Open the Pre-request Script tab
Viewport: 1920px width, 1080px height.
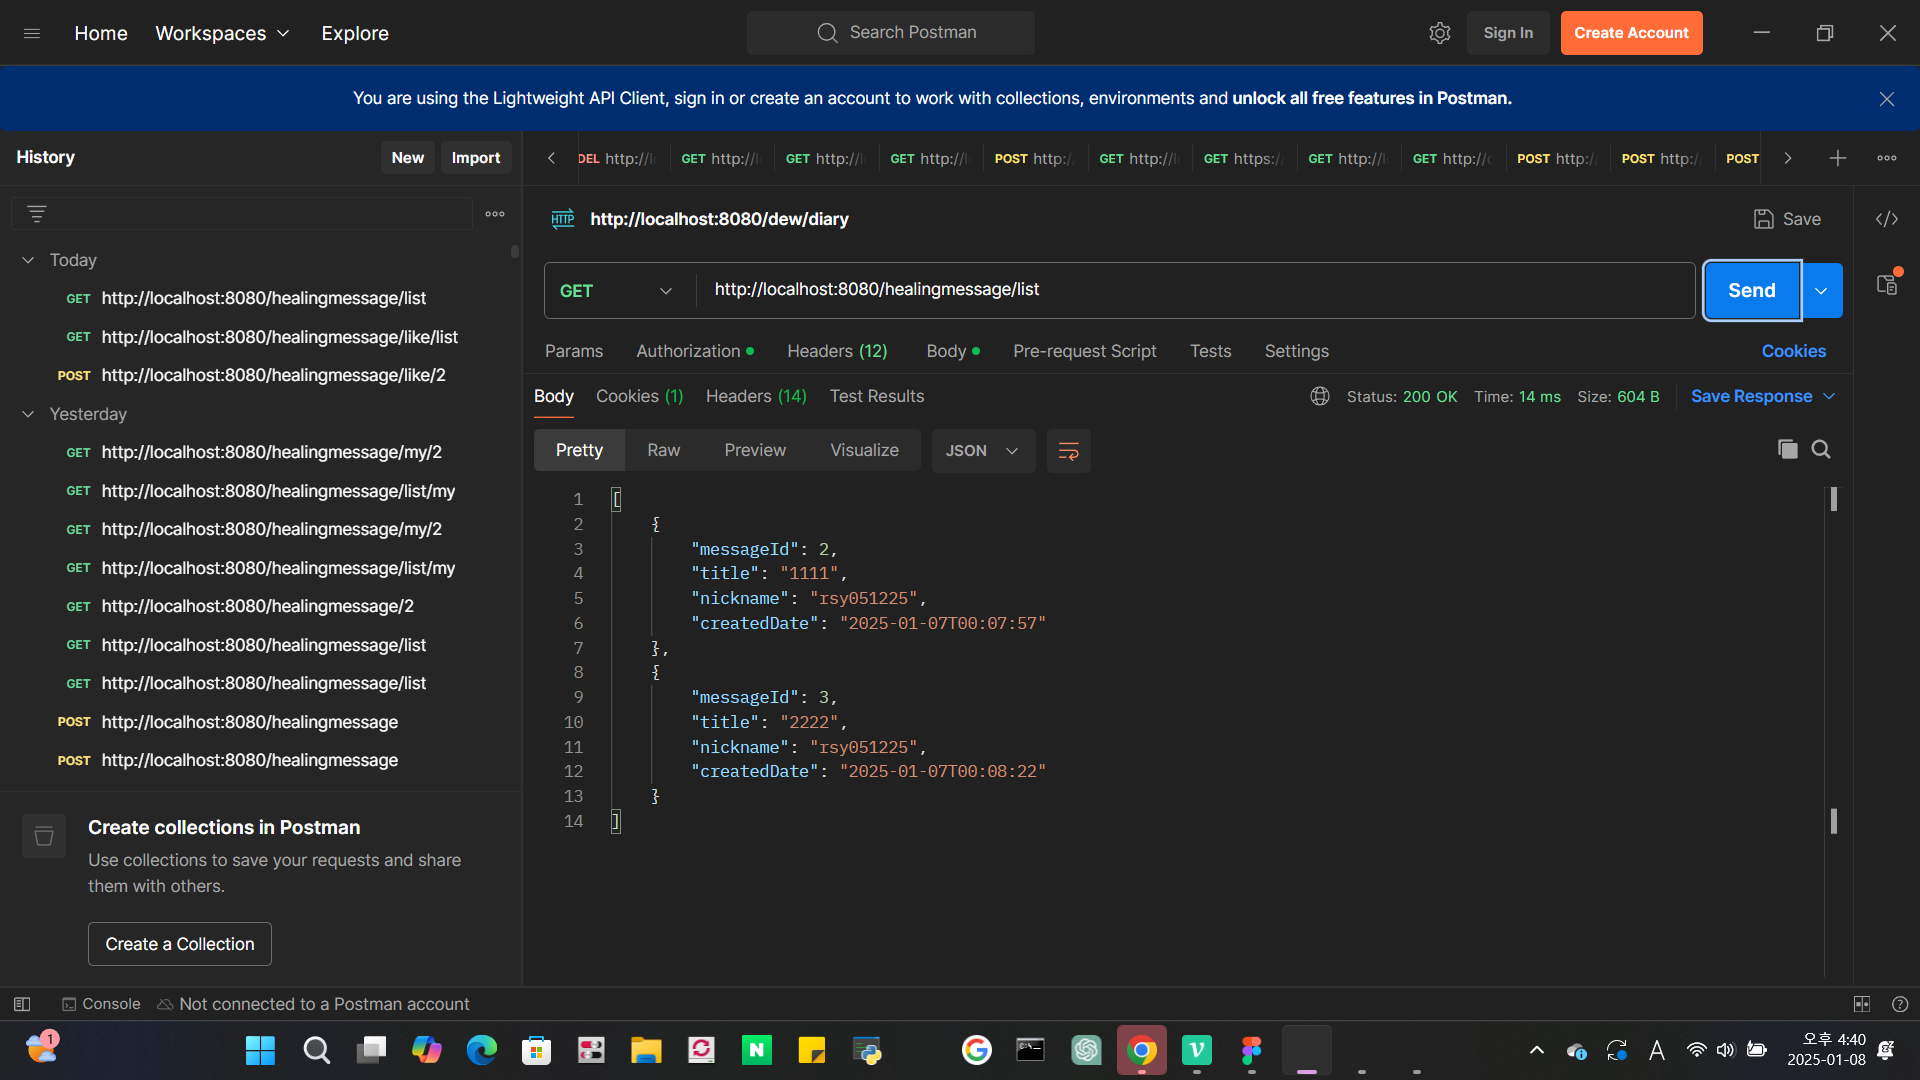point(1084,352)
